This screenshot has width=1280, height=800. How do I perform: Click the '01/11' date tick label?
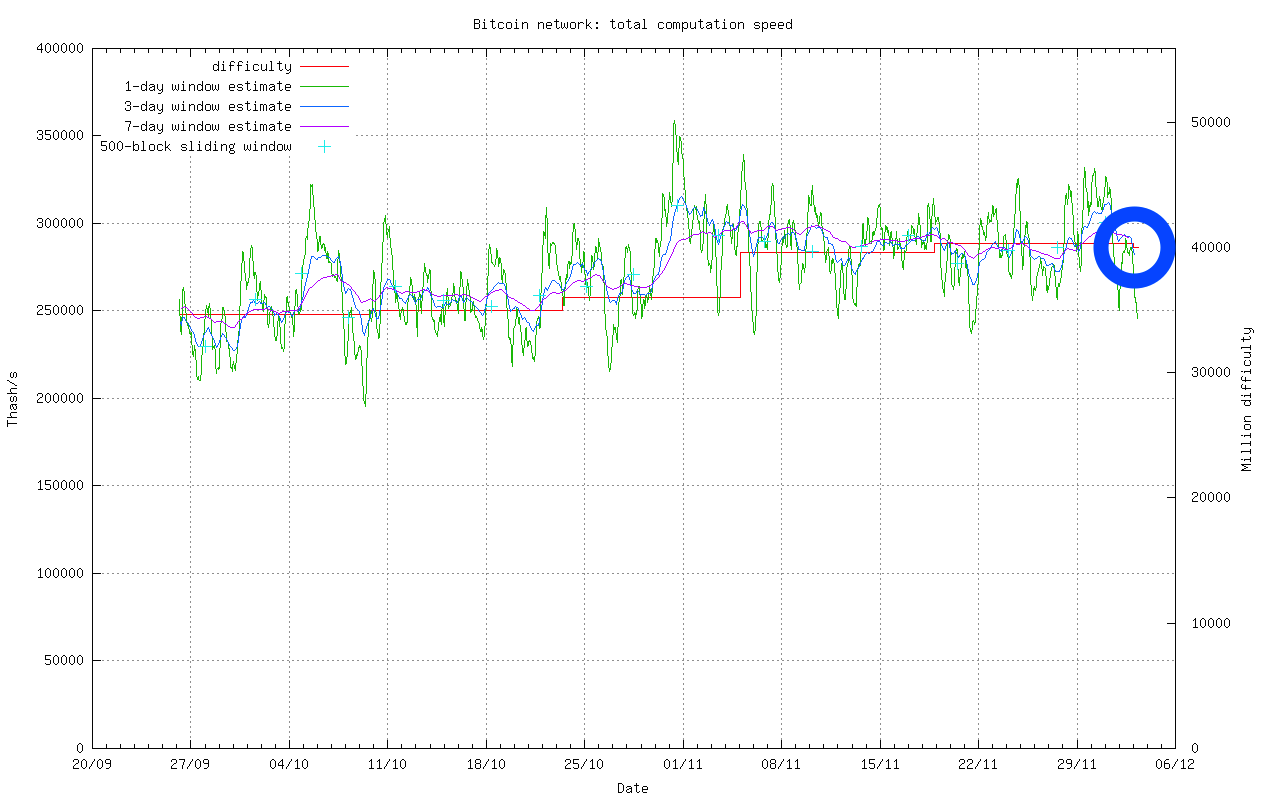click(683, 766)
